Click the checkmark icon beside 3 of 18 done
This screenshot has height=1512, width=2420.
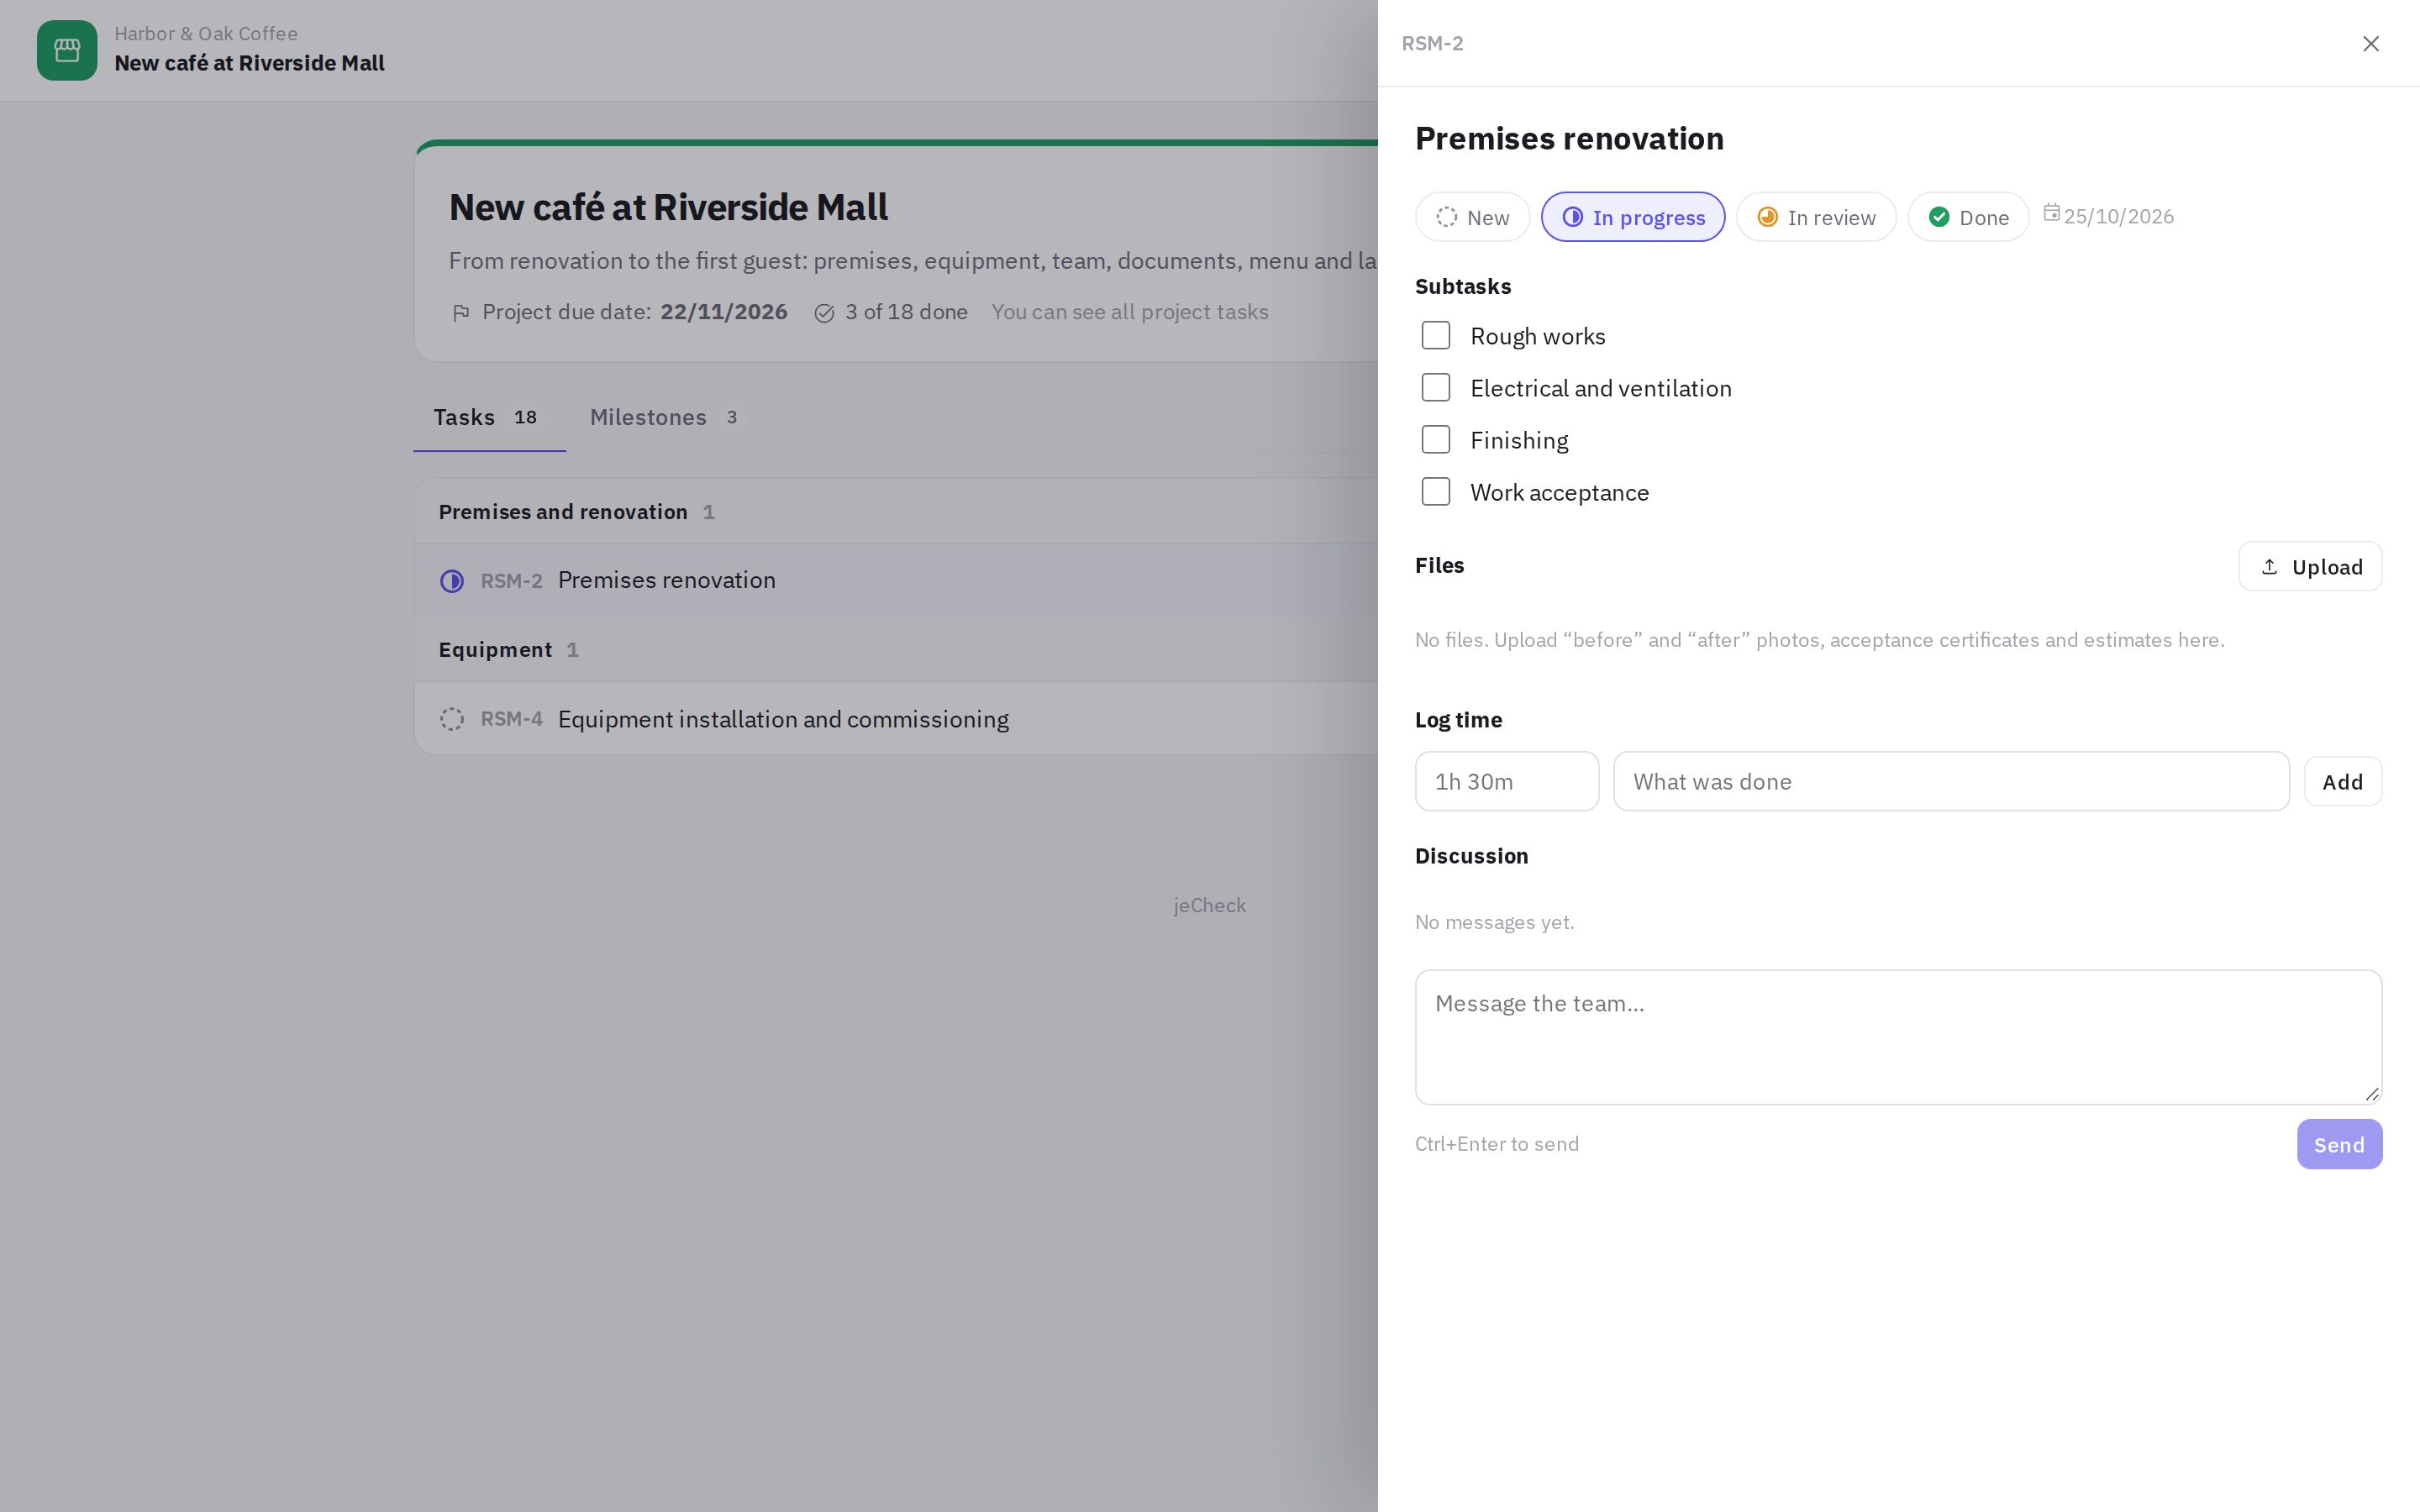coord(824,313)
